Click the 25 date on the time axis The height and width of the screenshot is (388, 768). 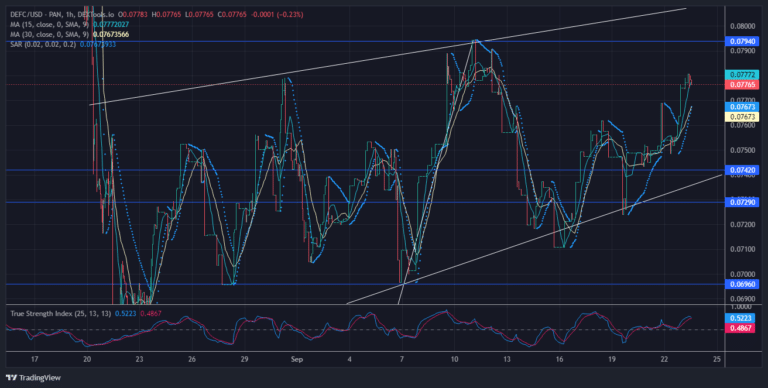click(x=717, y=360)
